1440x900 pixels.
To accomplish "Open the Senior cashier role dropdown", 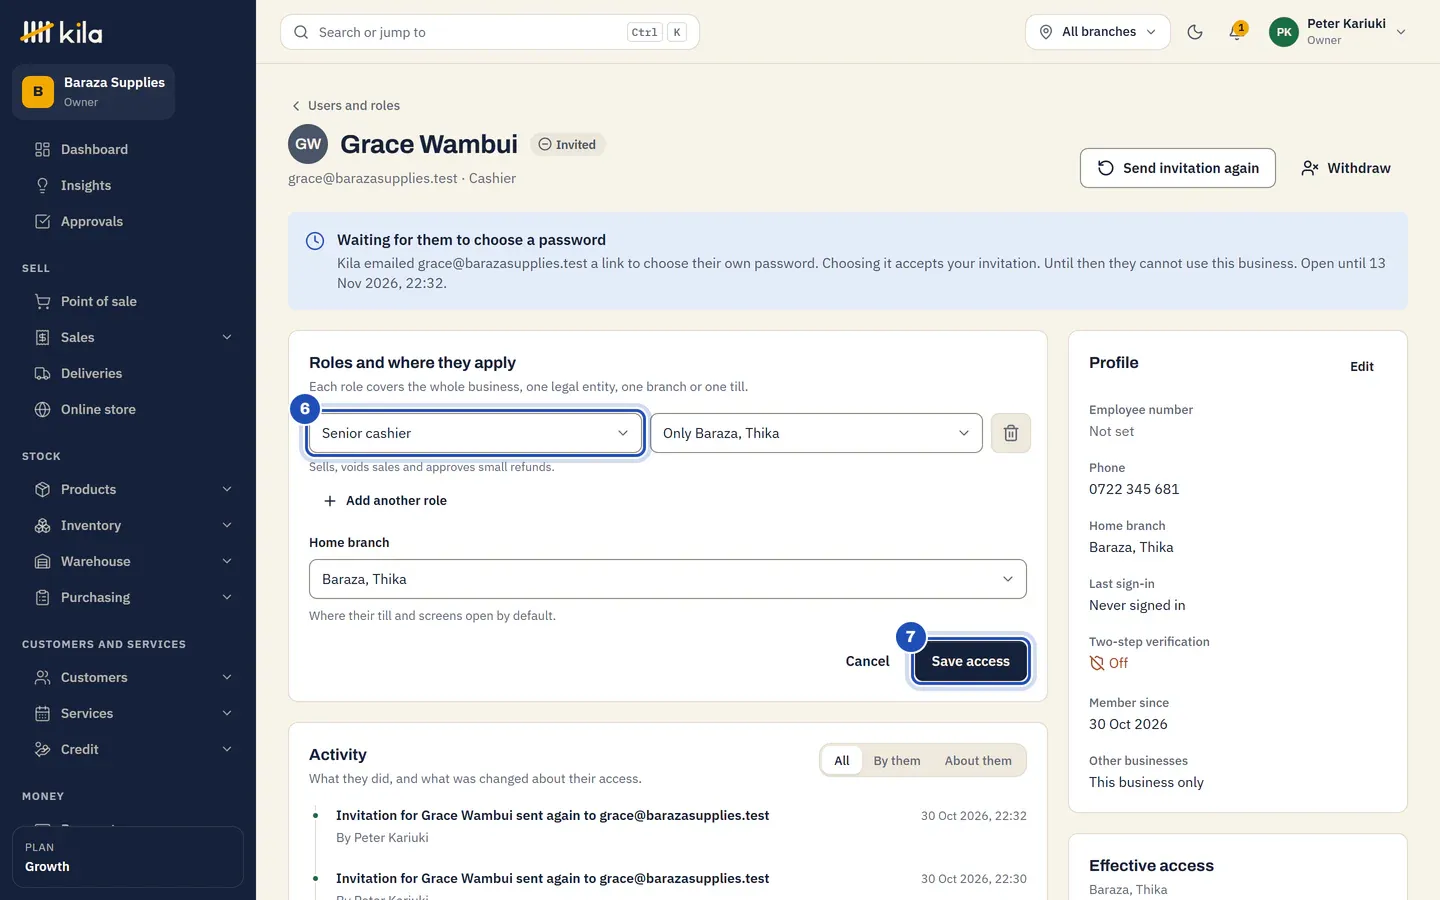I will point(475,433).
